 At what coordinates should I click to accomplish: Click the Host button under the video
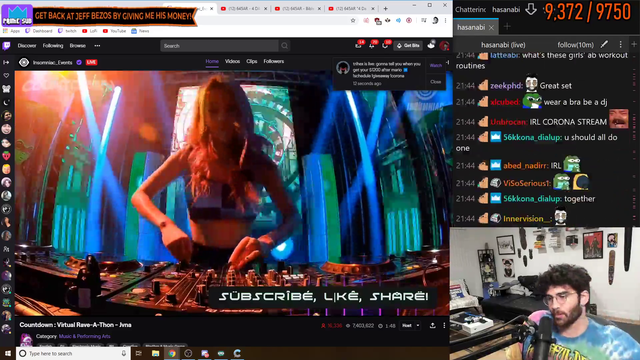[x=407, y=326]
